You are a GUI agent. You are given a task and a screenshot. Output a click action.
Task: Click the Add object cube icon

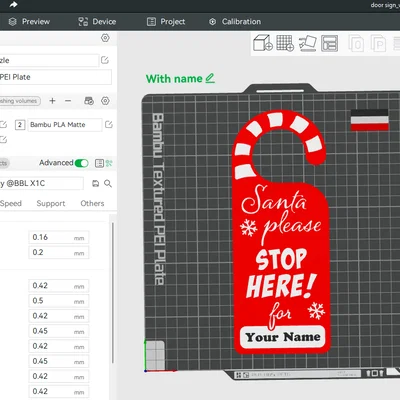pos(263,43)
